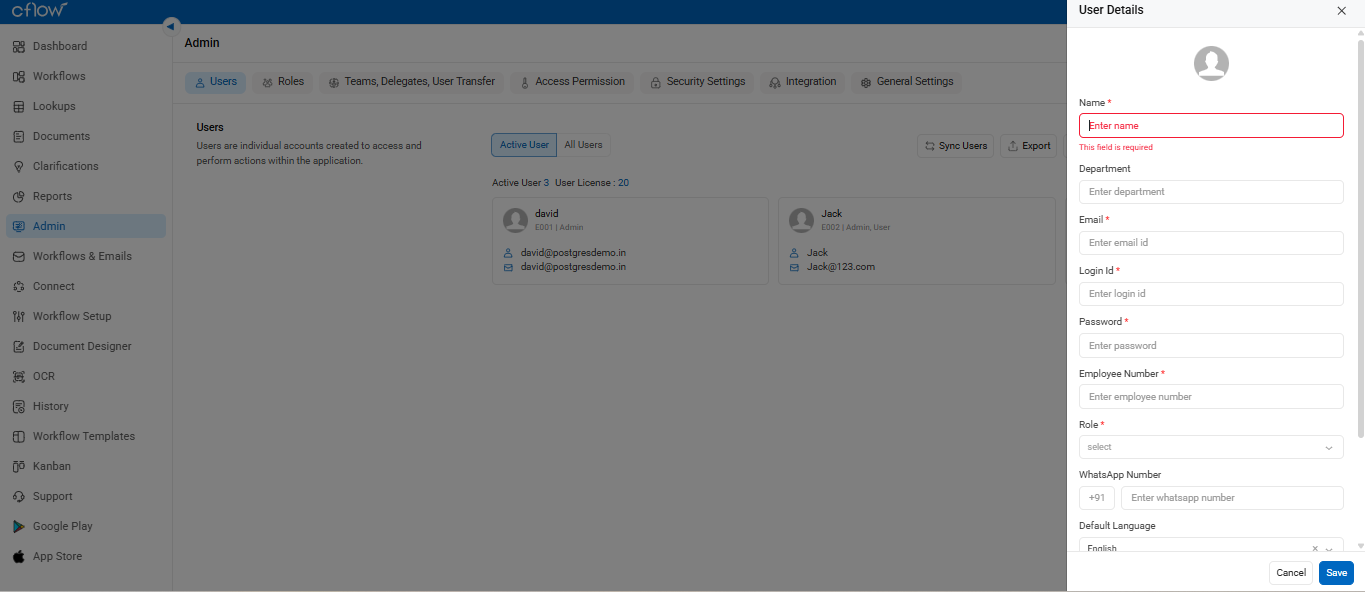Focus the WhatsApp number input field
Viewport: 1365px width, 592px height.
(1232, 498)
